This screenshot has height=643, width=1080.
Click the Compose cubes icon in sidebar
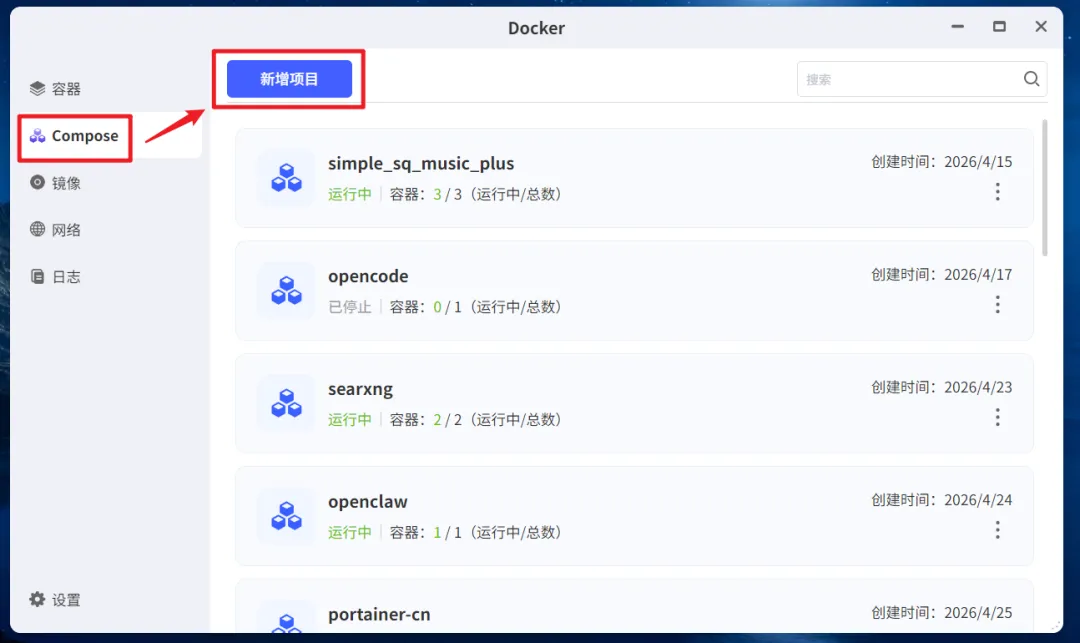pyautogui.click(x=37, y=136)
